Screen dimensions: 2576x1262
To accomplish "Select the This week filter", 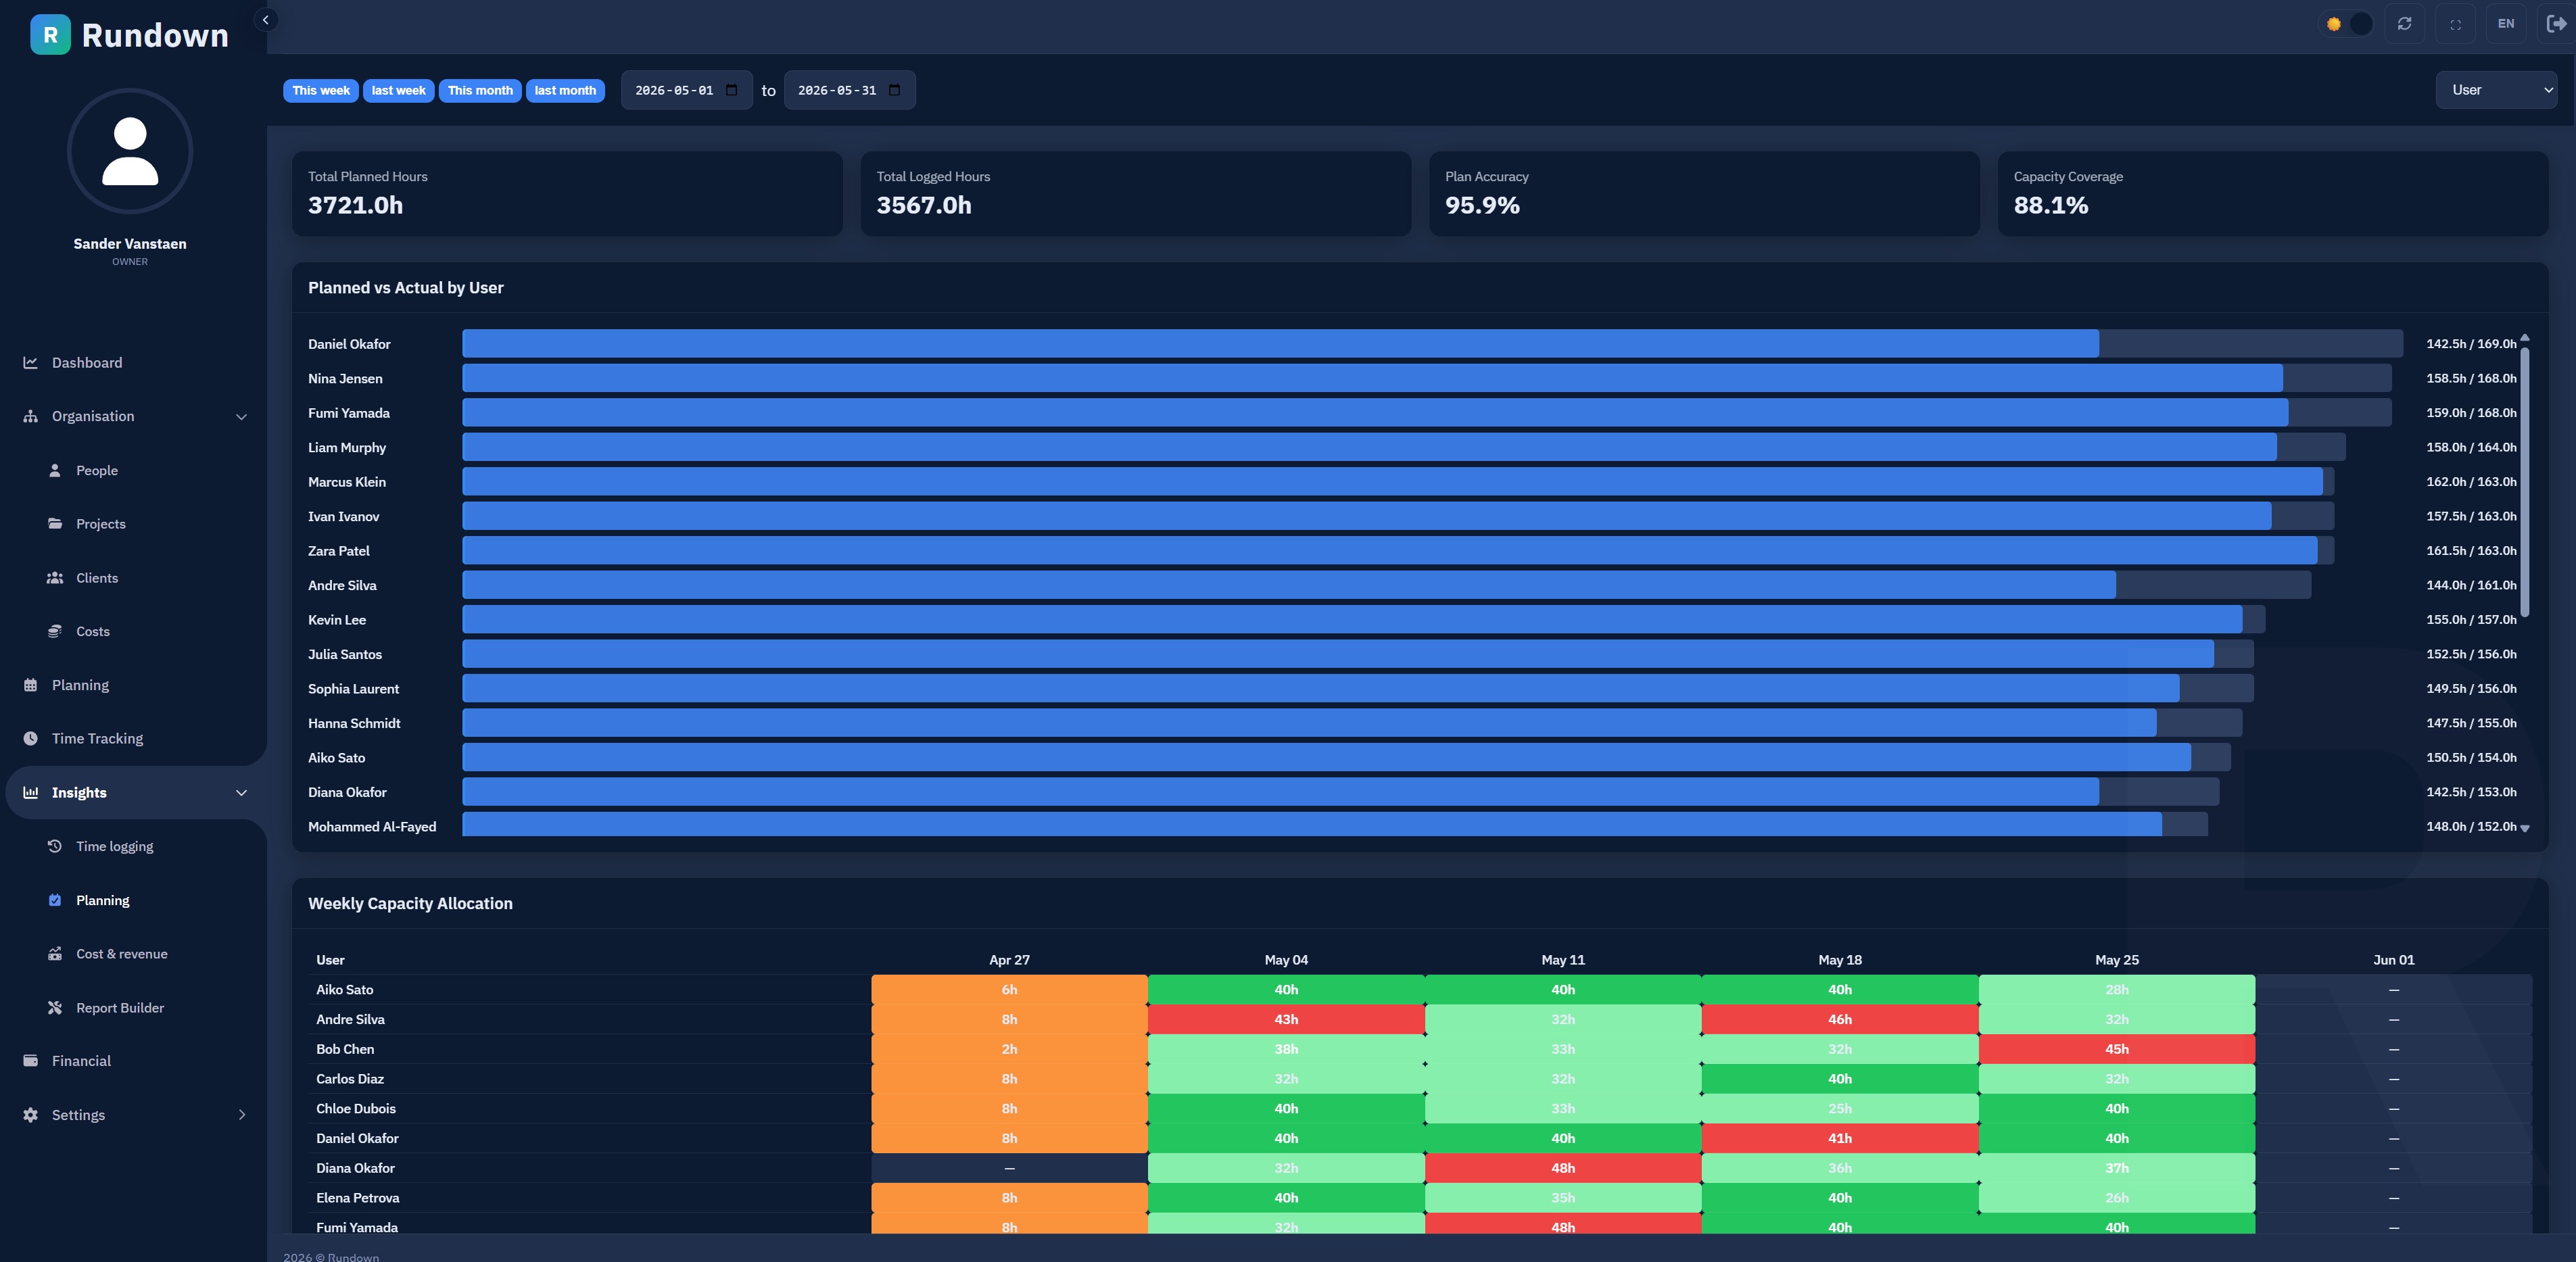I will coord(321,91).
